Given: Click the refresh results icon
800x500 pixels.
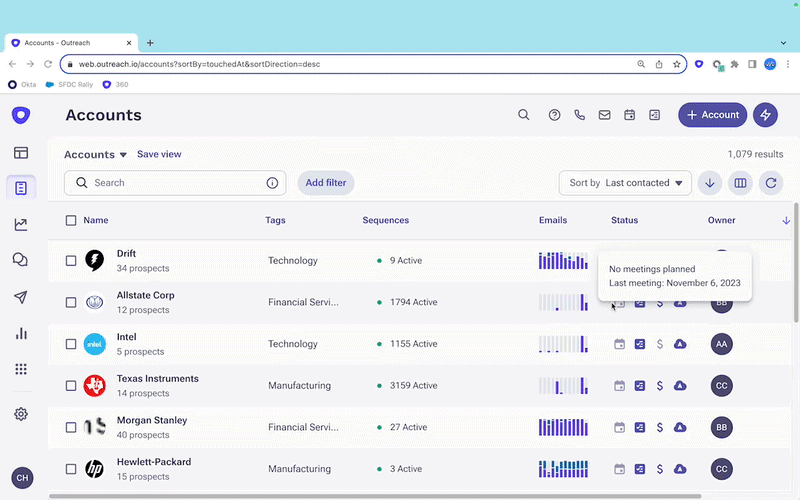Looking at the screenshot, I should point(770,183).
